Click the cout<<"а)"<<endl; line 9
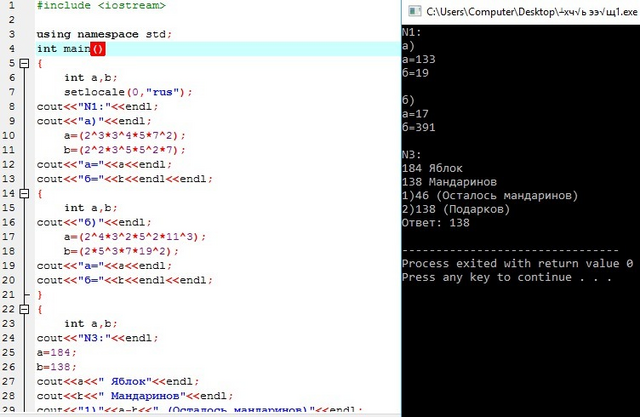Image resolution: width=640 pixels, height=417 pixels. click(94, 121)
